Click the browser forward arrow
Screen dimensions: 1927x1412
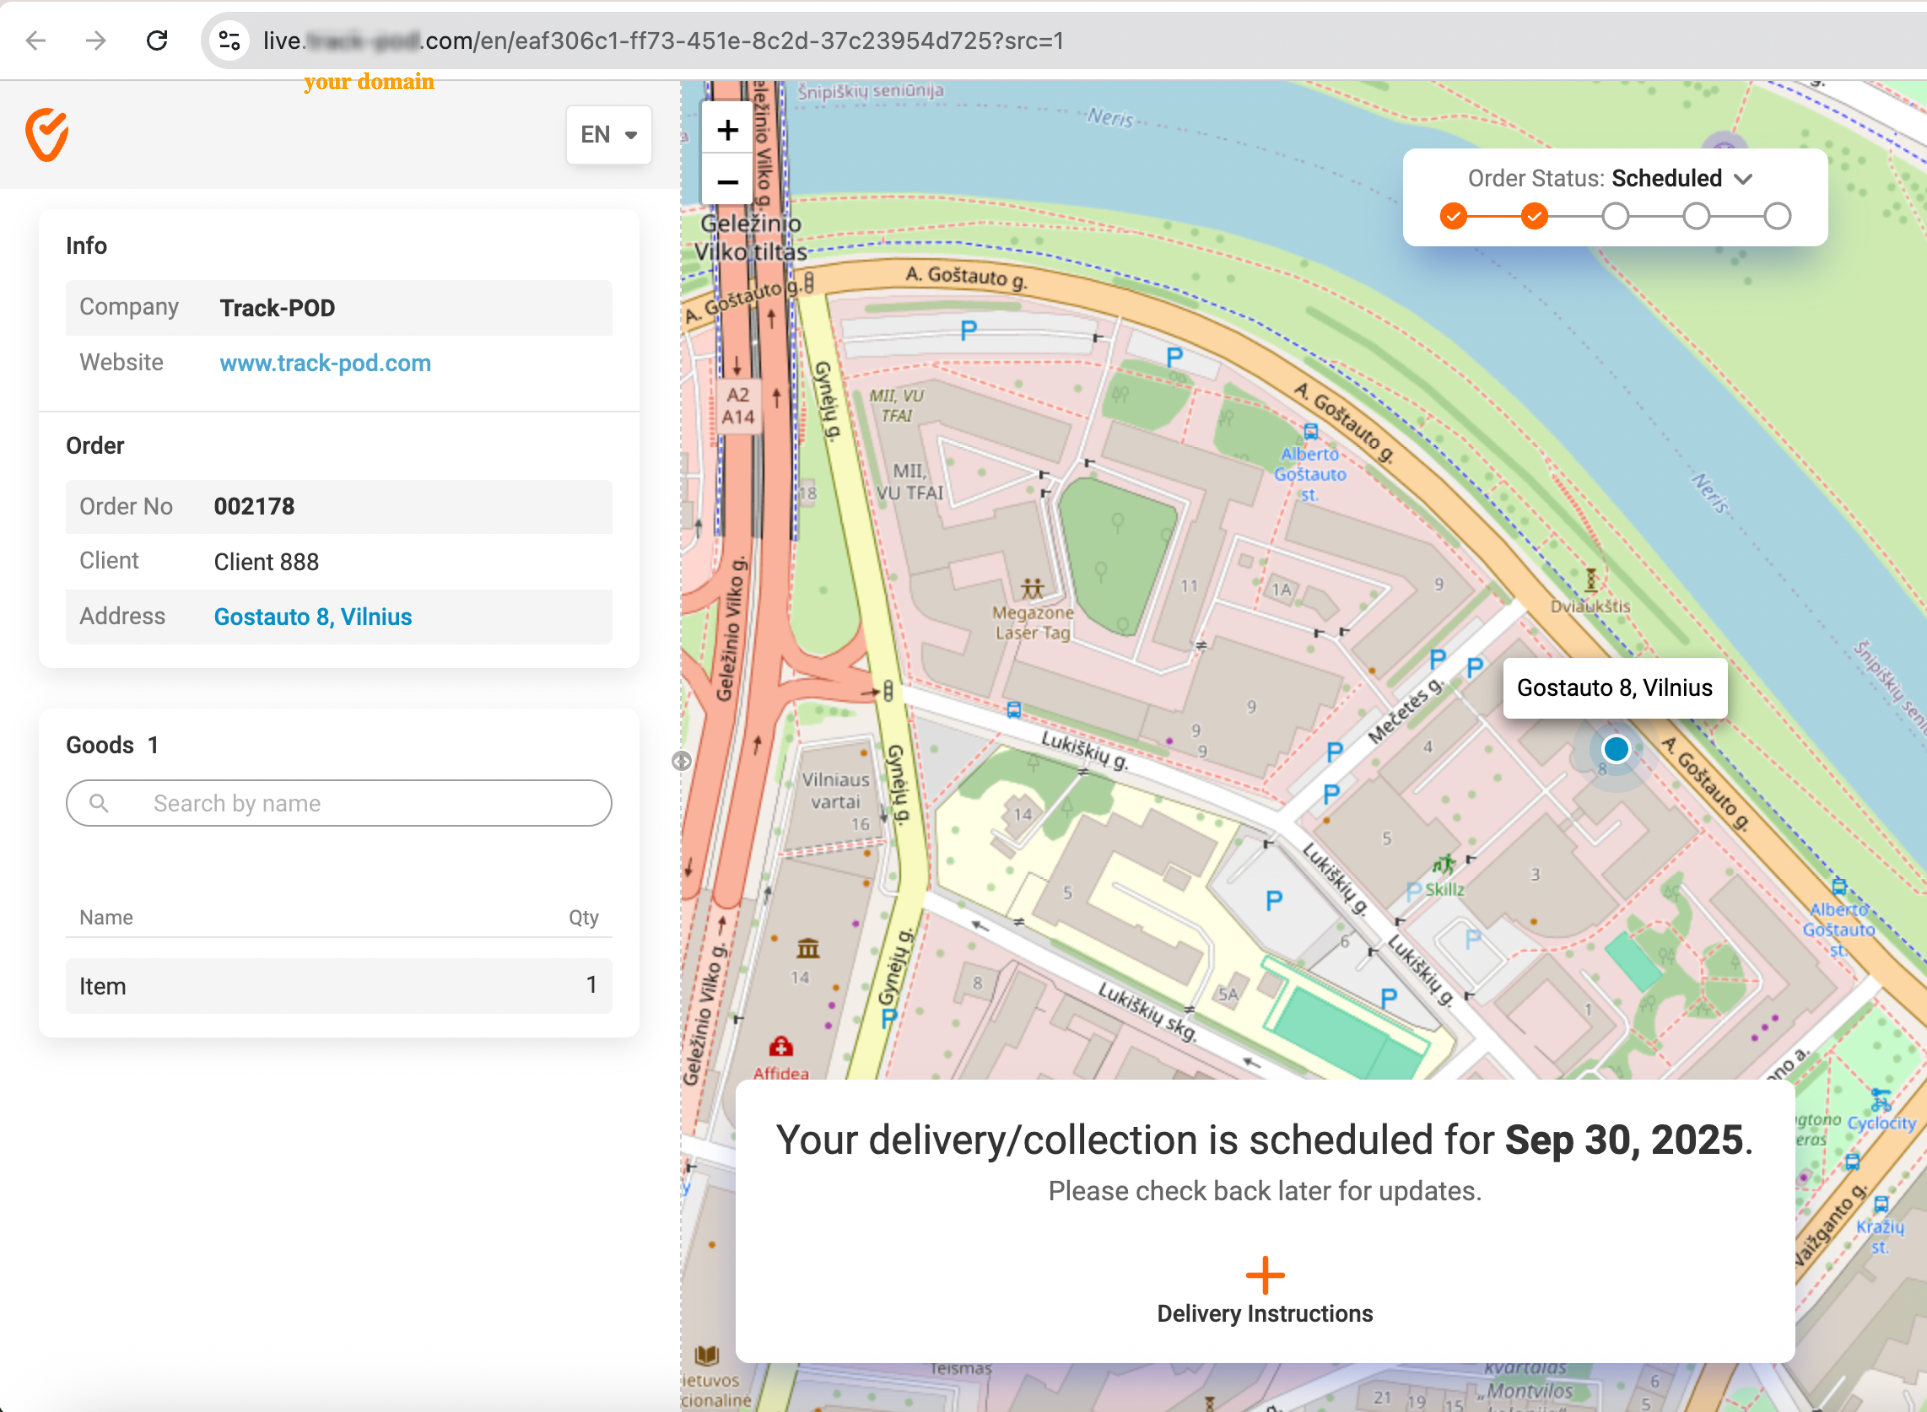point(96,40)
